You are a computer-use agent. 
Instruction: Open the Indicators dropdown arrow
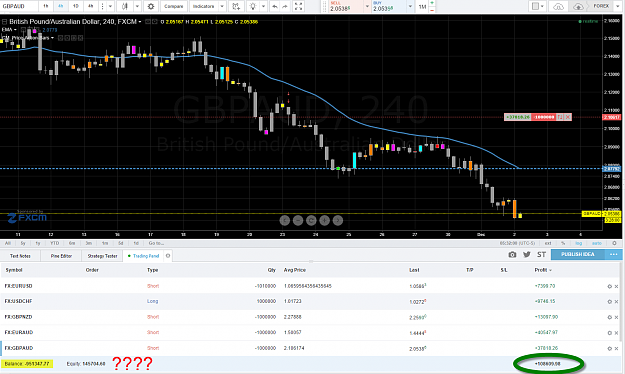pos(222,6)
